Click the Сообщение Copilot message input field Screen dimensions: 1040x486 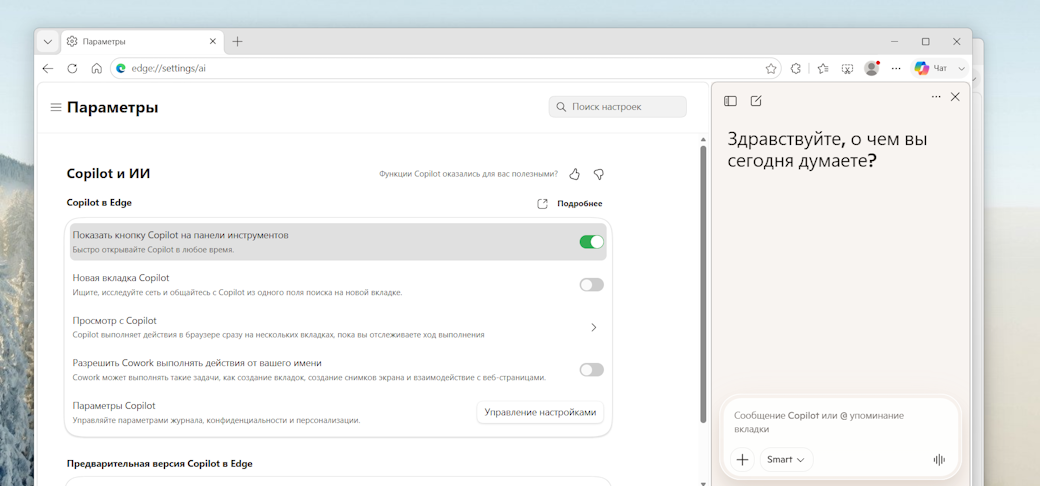pyautogui.click(x=840, y=422)
